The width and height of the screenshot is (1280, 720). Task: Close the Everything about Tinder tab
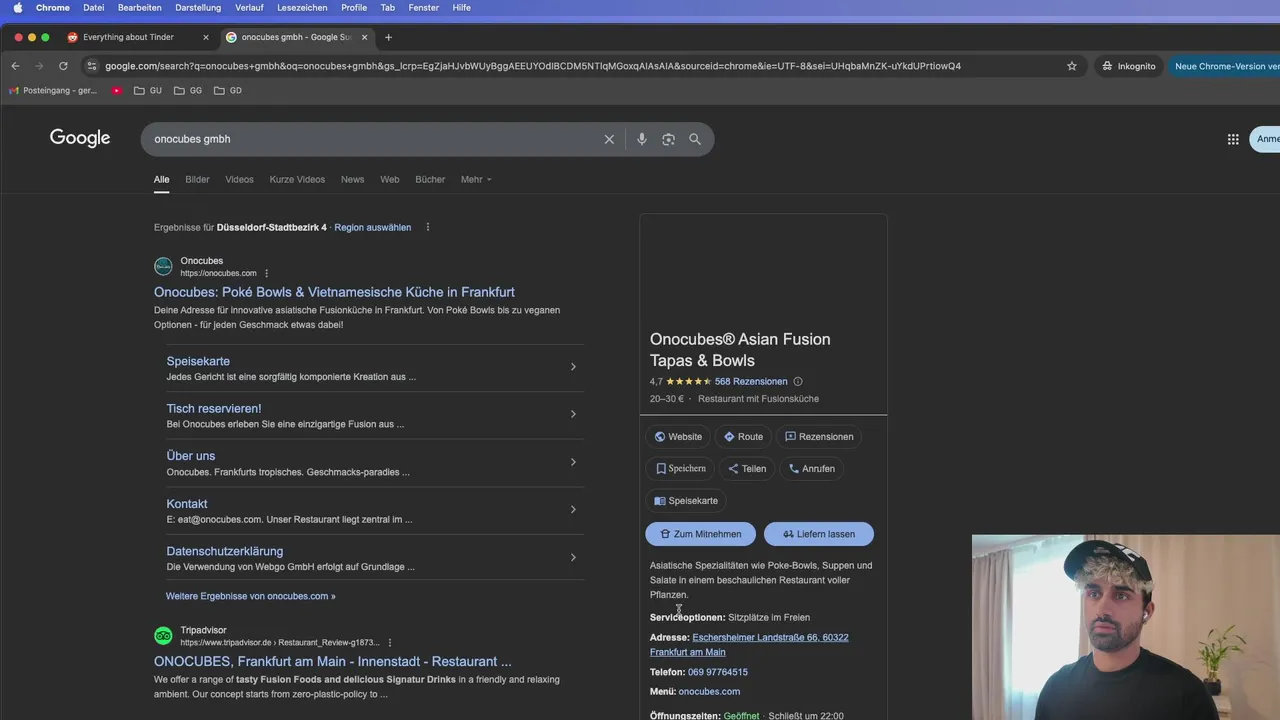click(x=206, y=38)
